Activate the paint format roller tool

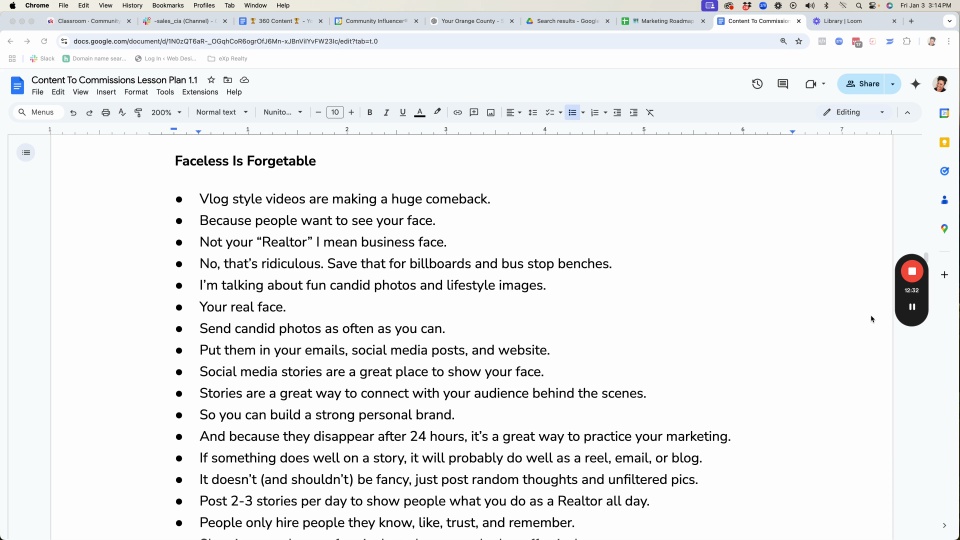point(138,113)
